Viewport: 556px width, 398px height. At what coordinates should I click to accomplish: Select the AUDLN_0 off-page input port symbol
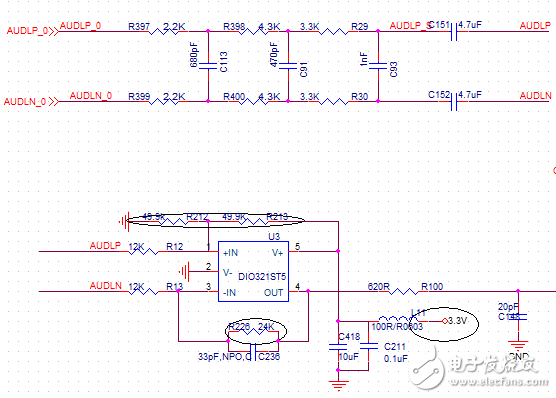pyautogui.click(x=54, y=102)
